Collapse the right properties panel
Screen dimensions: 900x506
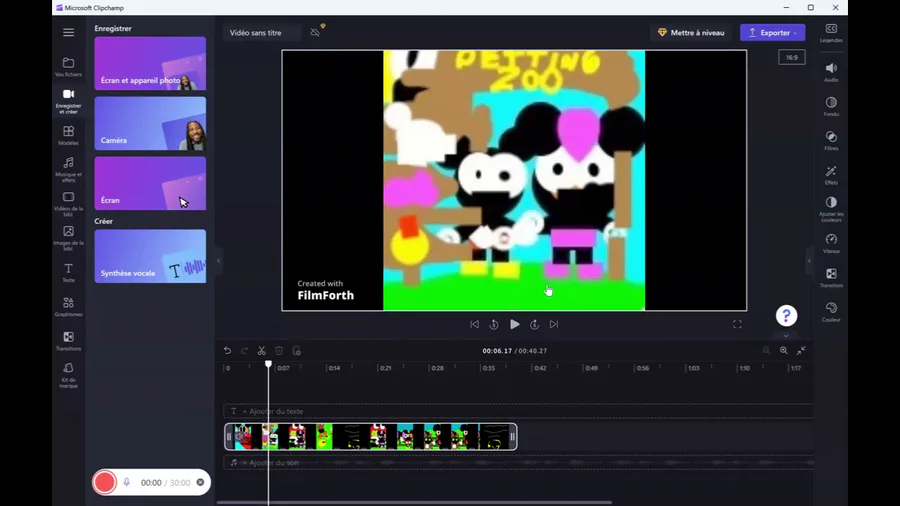(809, 260)
